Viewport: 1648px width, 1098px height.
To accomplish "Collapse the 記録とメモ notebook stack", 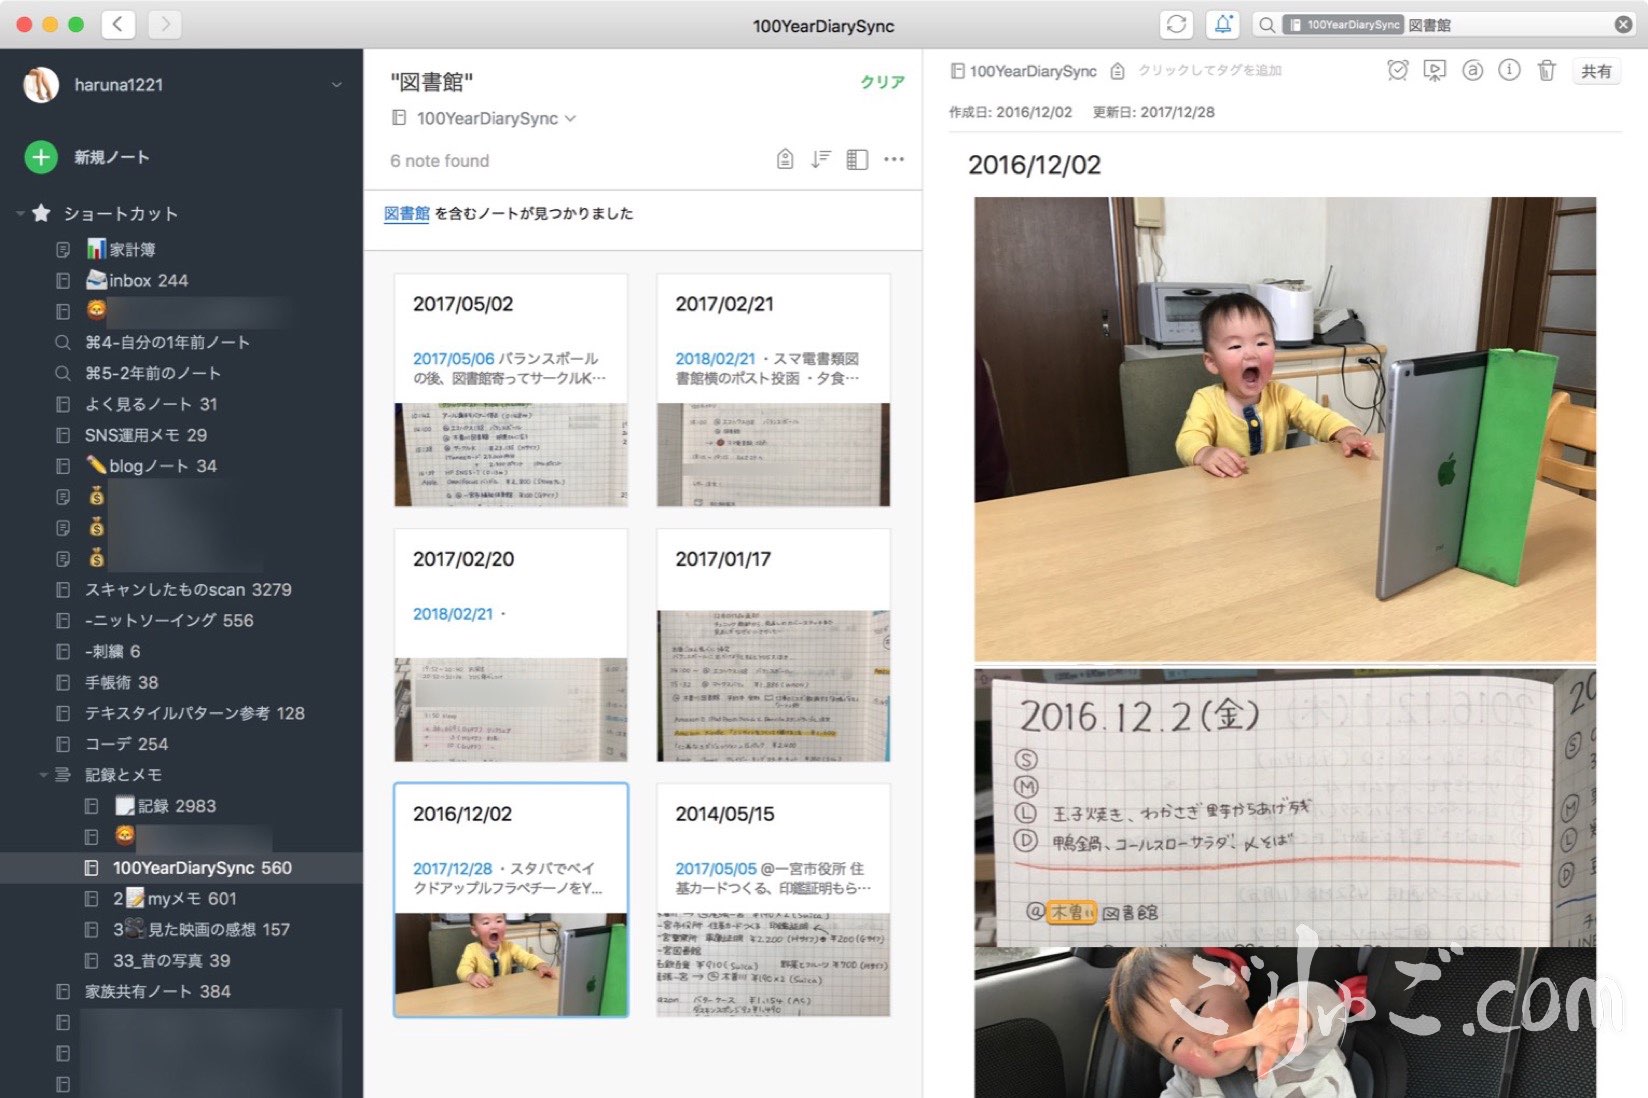I will coord(43,775).
